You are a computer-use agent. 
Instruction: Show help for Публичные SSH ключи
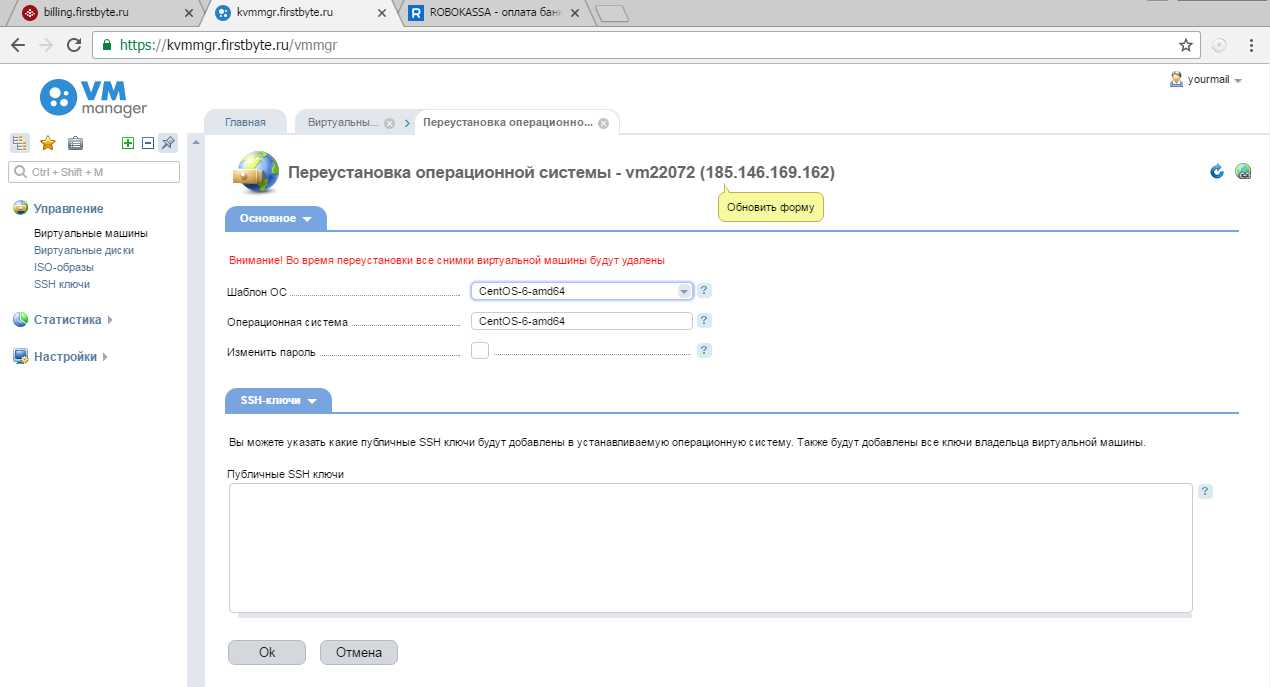1205,491
